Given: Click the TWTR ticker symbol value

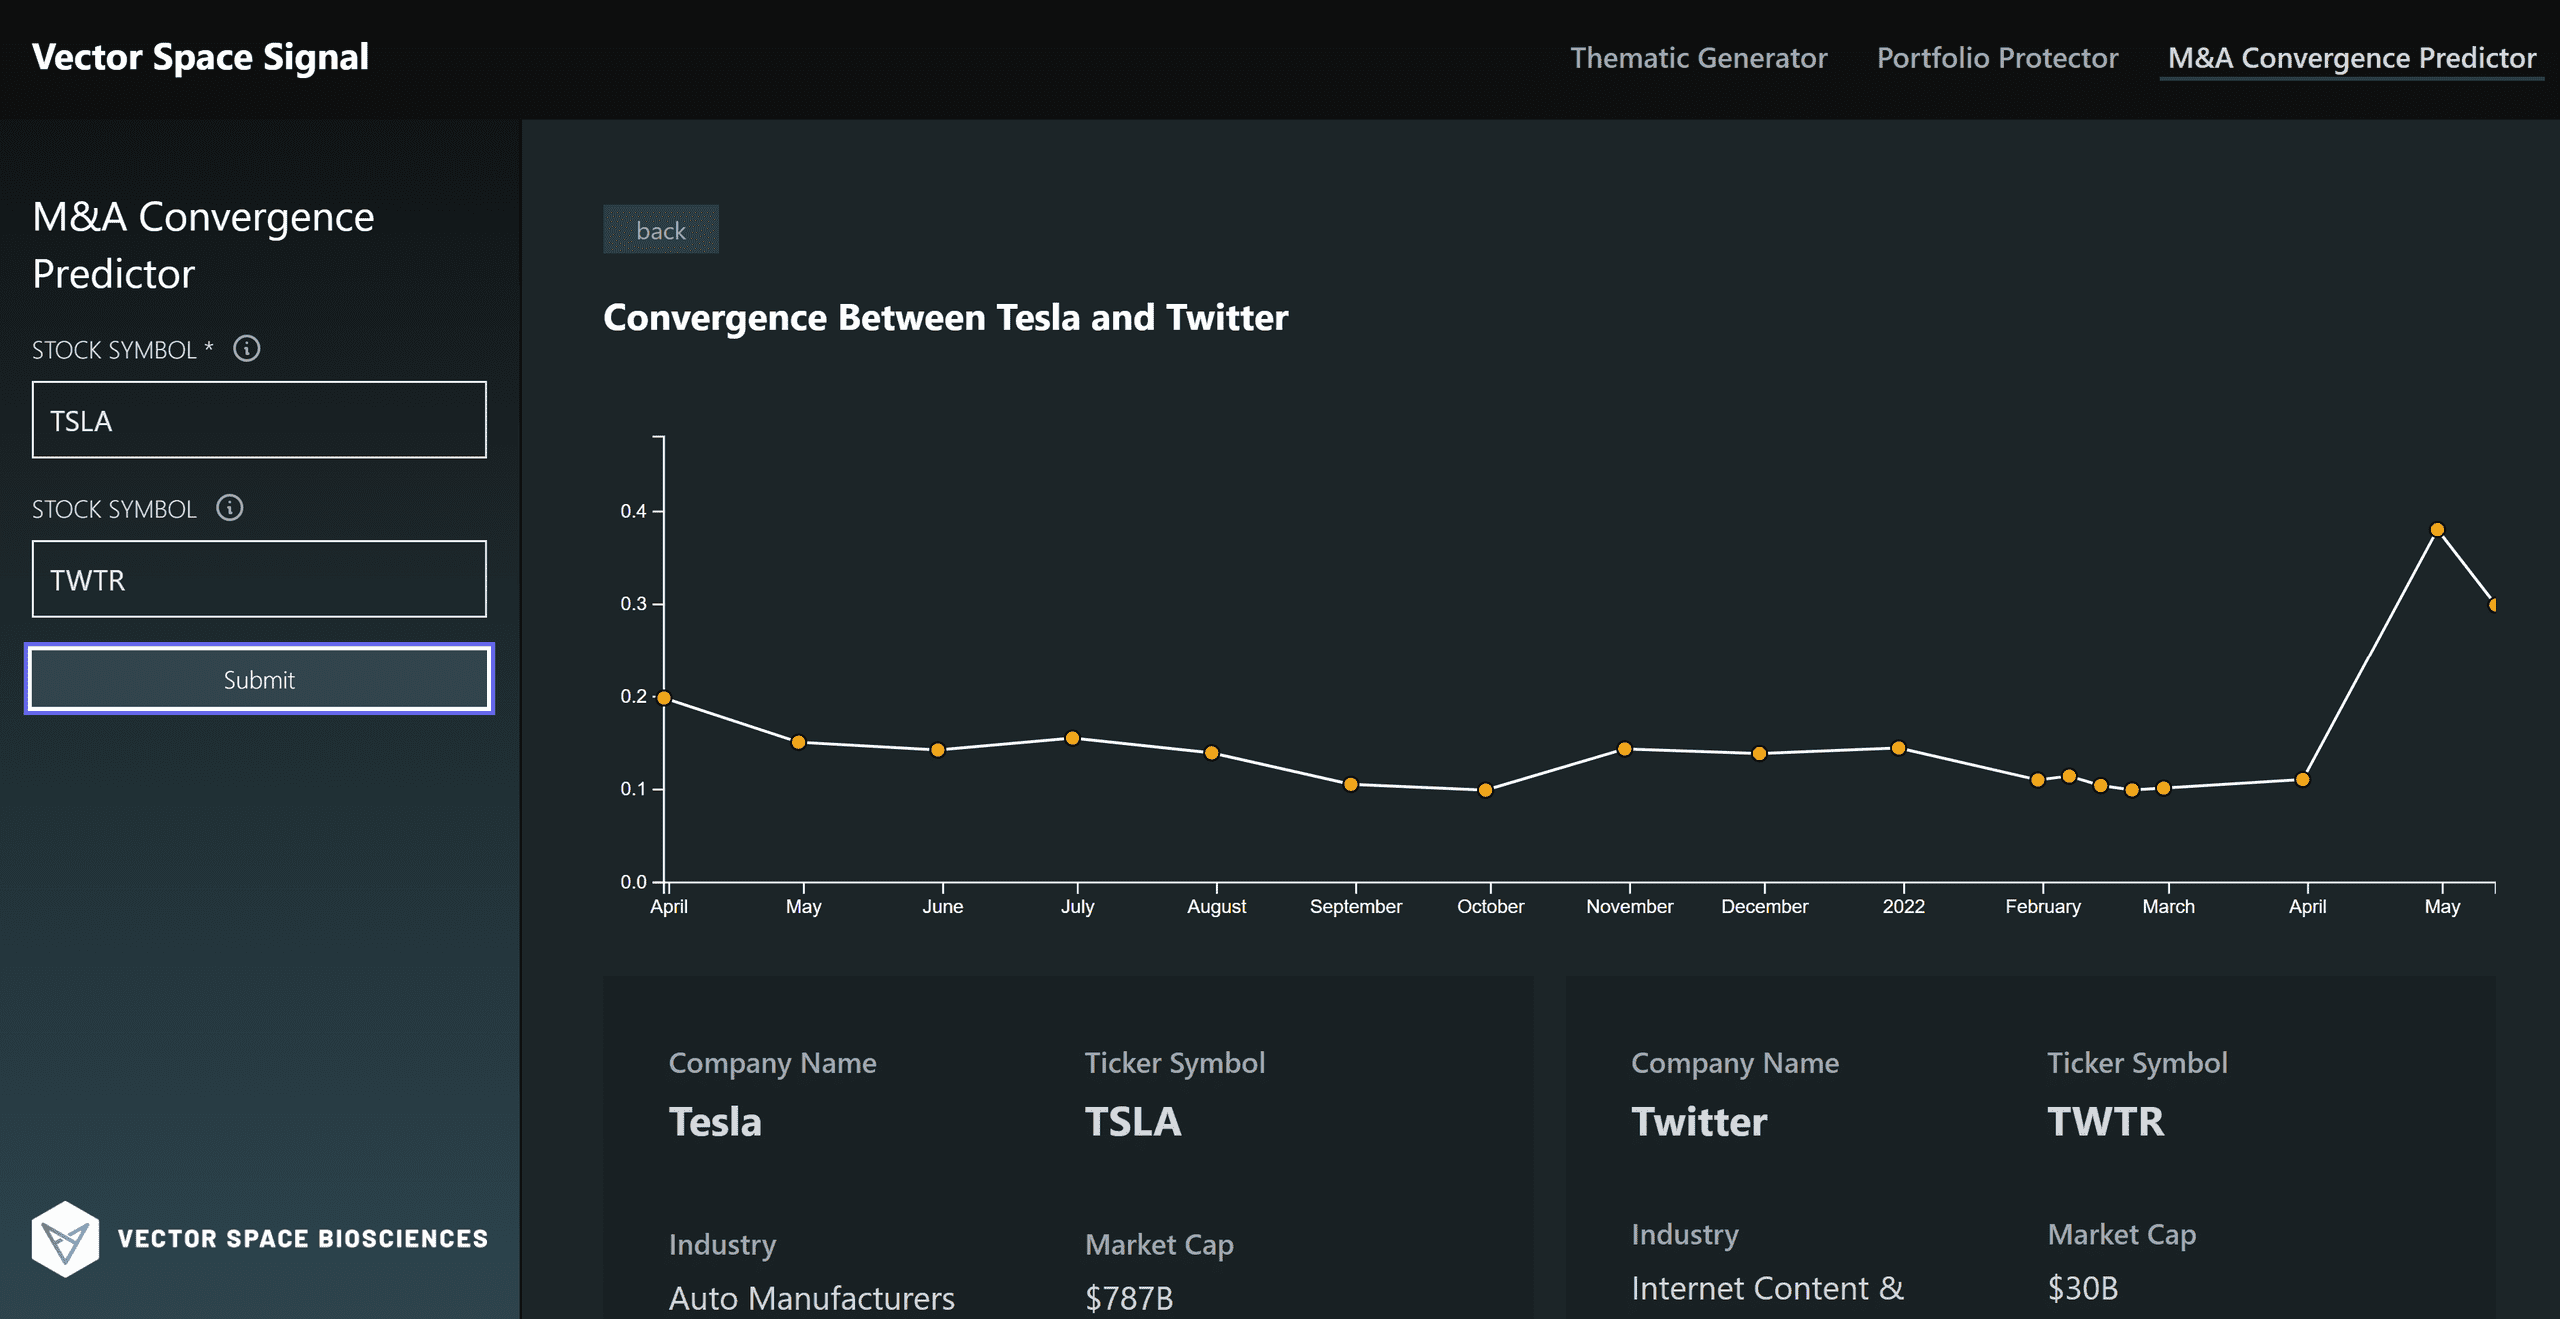Looking at the screenshot, I should click(2106, 1121).
